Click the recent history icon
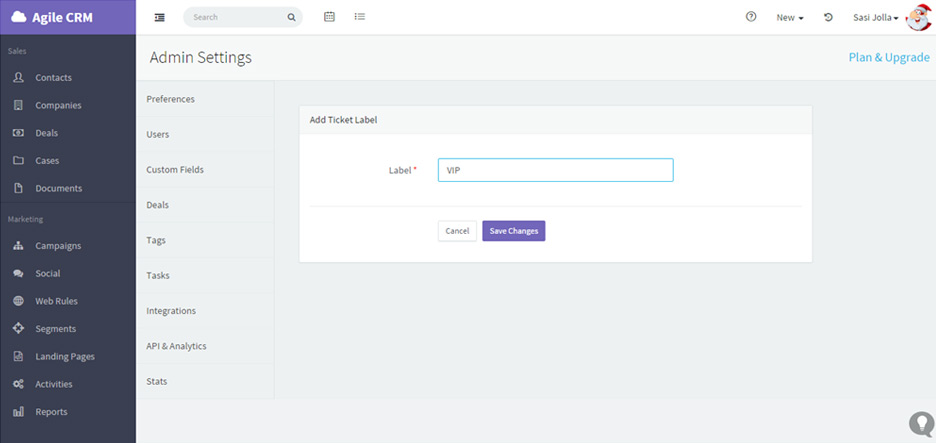Viewport: 936px width, 443px height. coord(829,17)
